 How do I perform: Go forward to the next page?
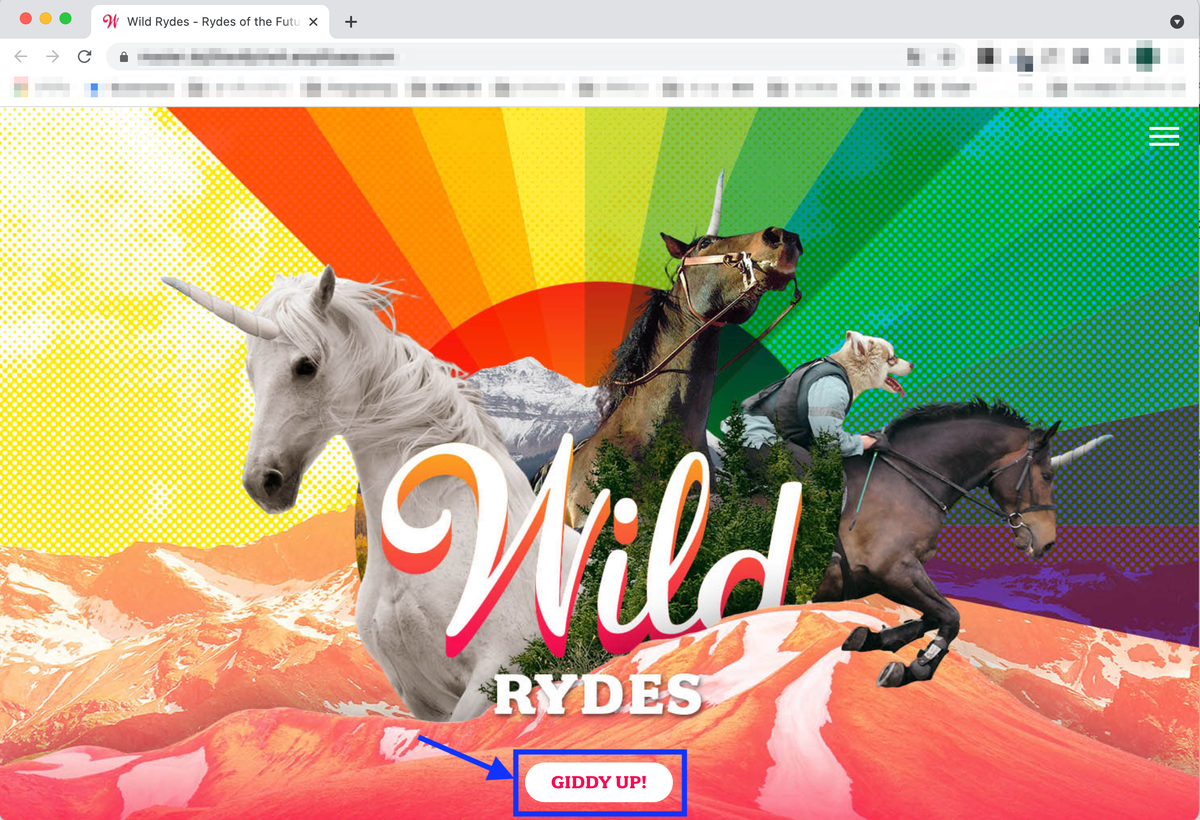click(52, 57)
